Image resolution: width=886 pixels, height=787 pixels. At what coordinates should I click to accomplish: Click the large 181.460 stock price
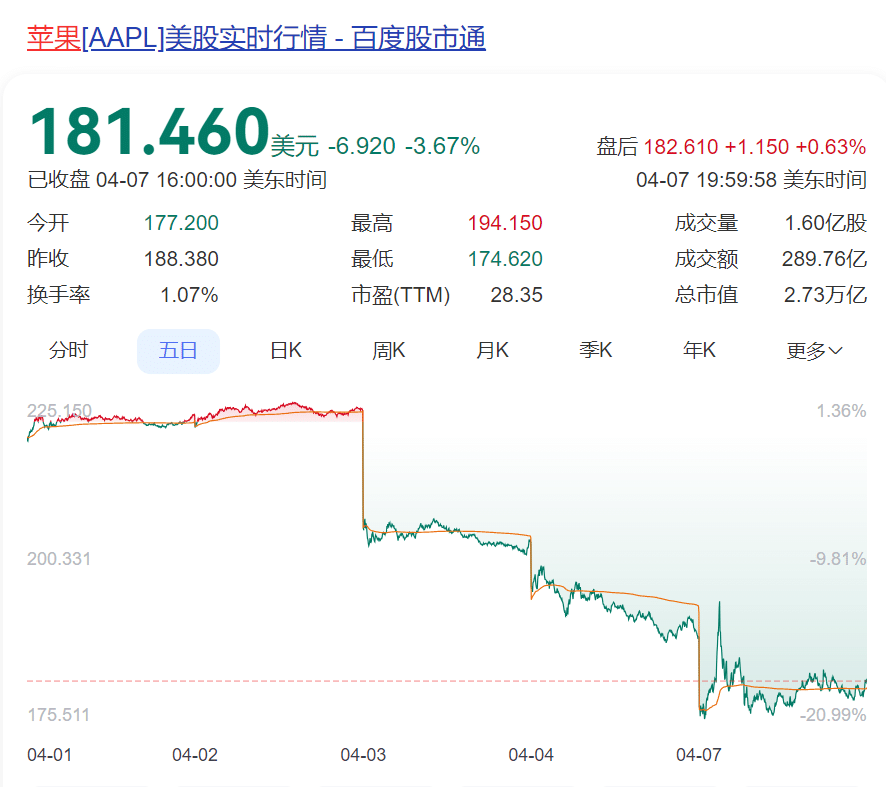[x=148, y=131]
